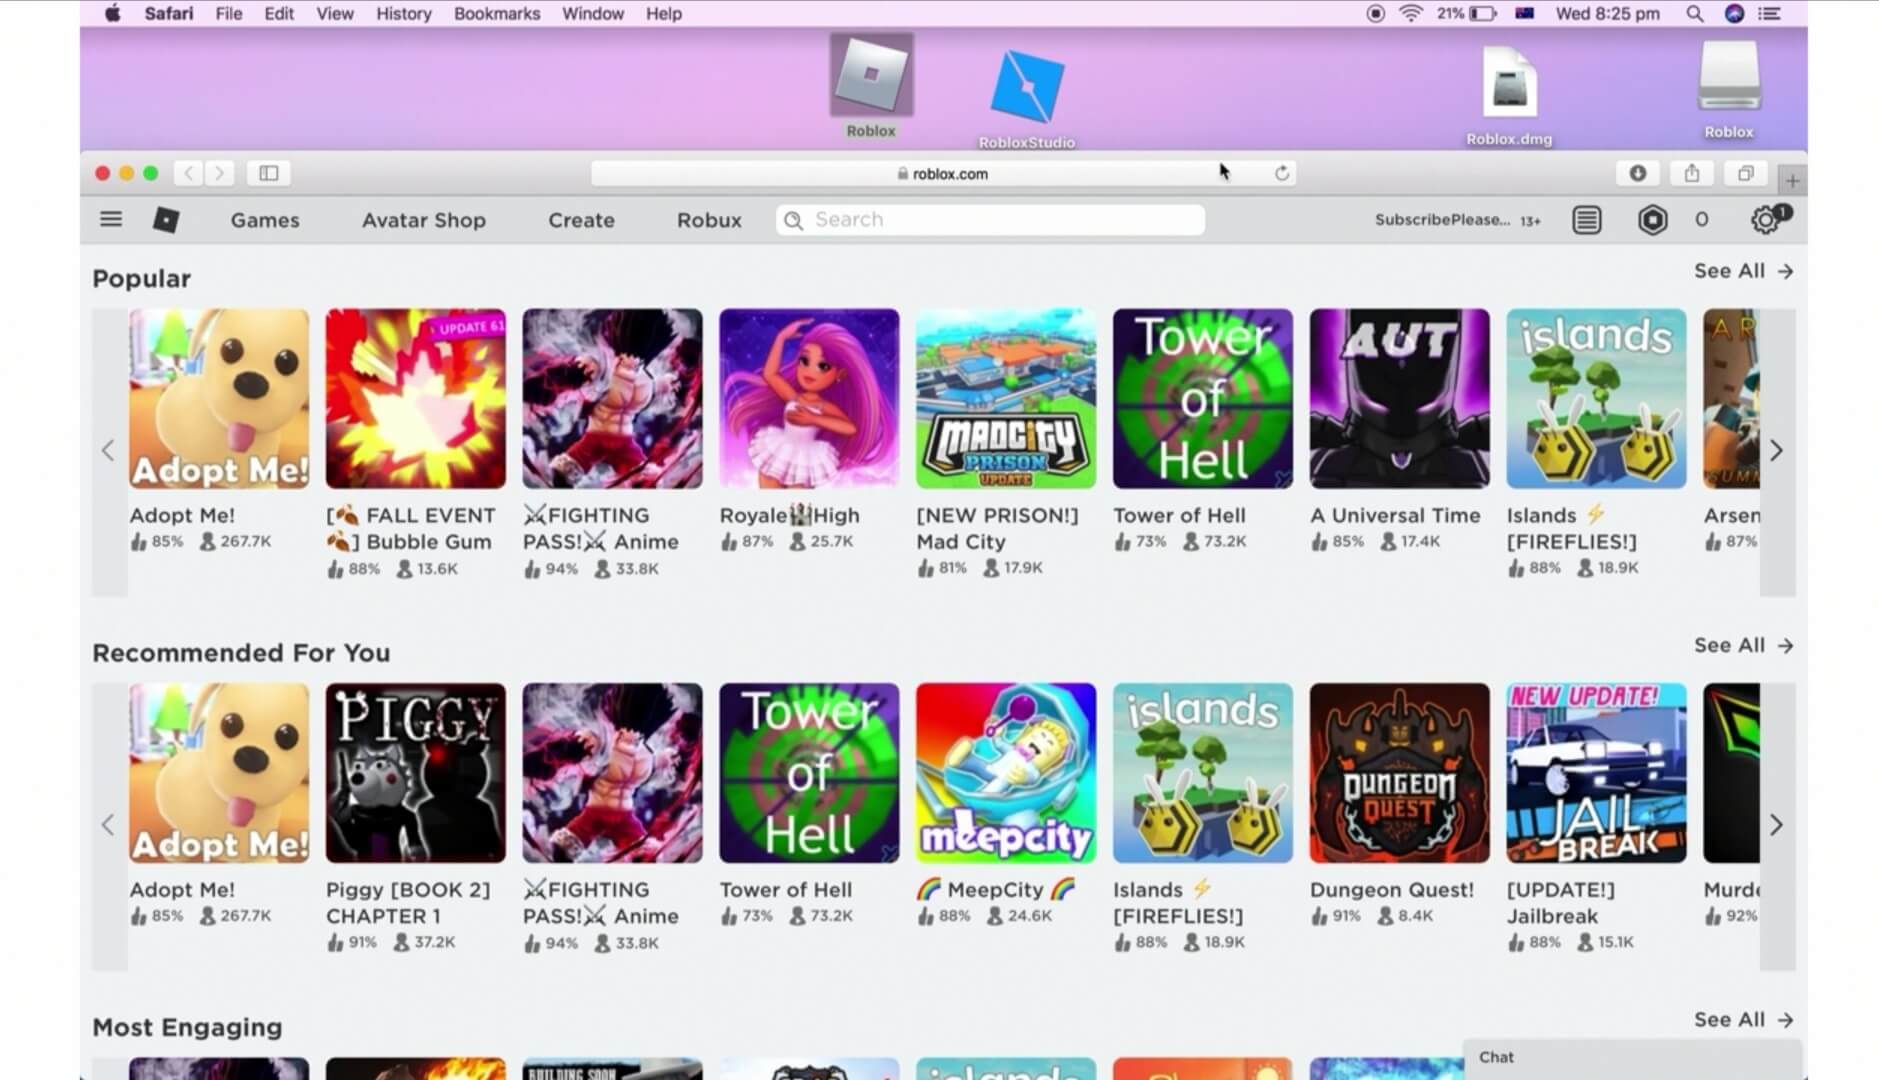Open MeepCity game thumbnail
Viewport: 1879px width, 1080px height.
(1006, 773)
